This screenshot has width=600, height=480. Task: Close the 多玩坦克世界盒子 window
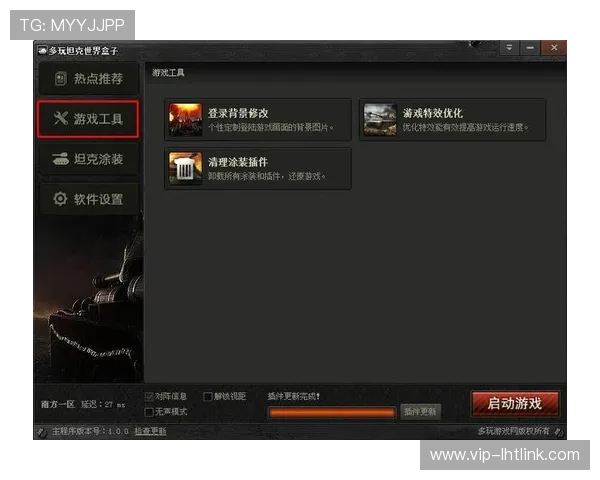coord(554,48)
